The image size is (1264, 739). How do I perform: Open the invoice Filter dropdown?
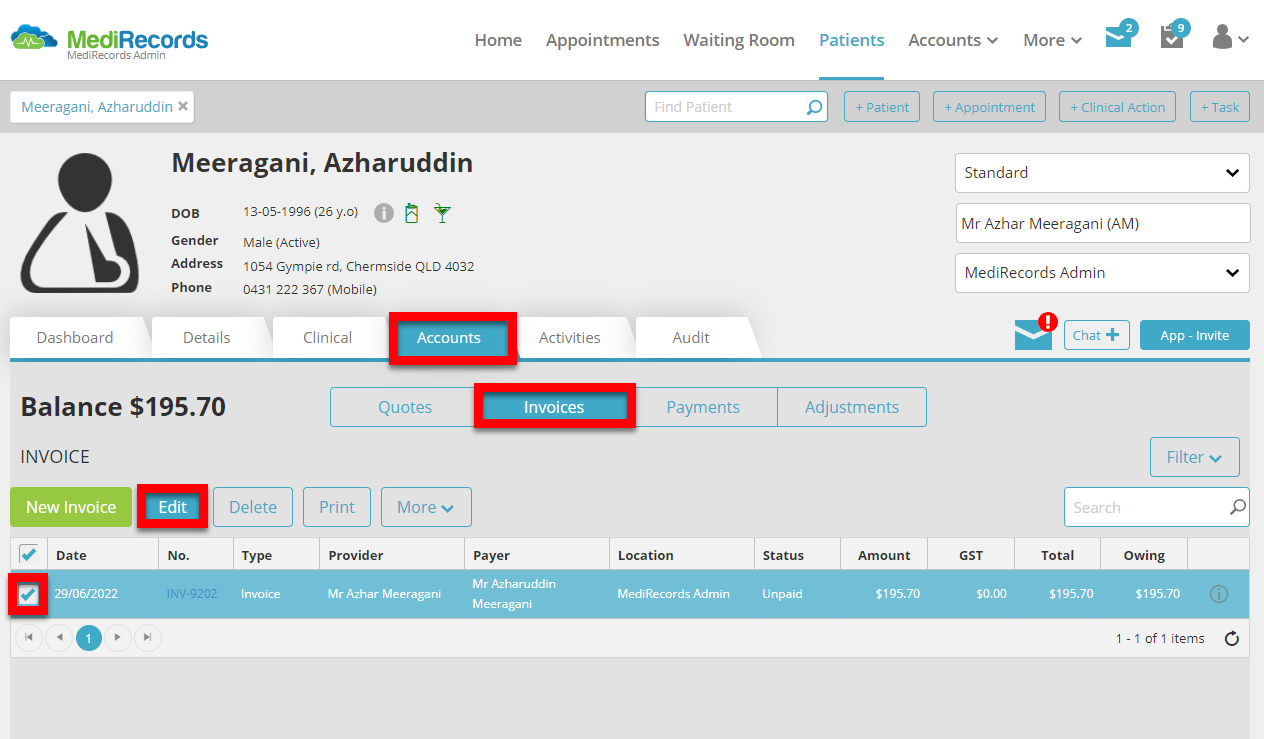click(1195, 457)
